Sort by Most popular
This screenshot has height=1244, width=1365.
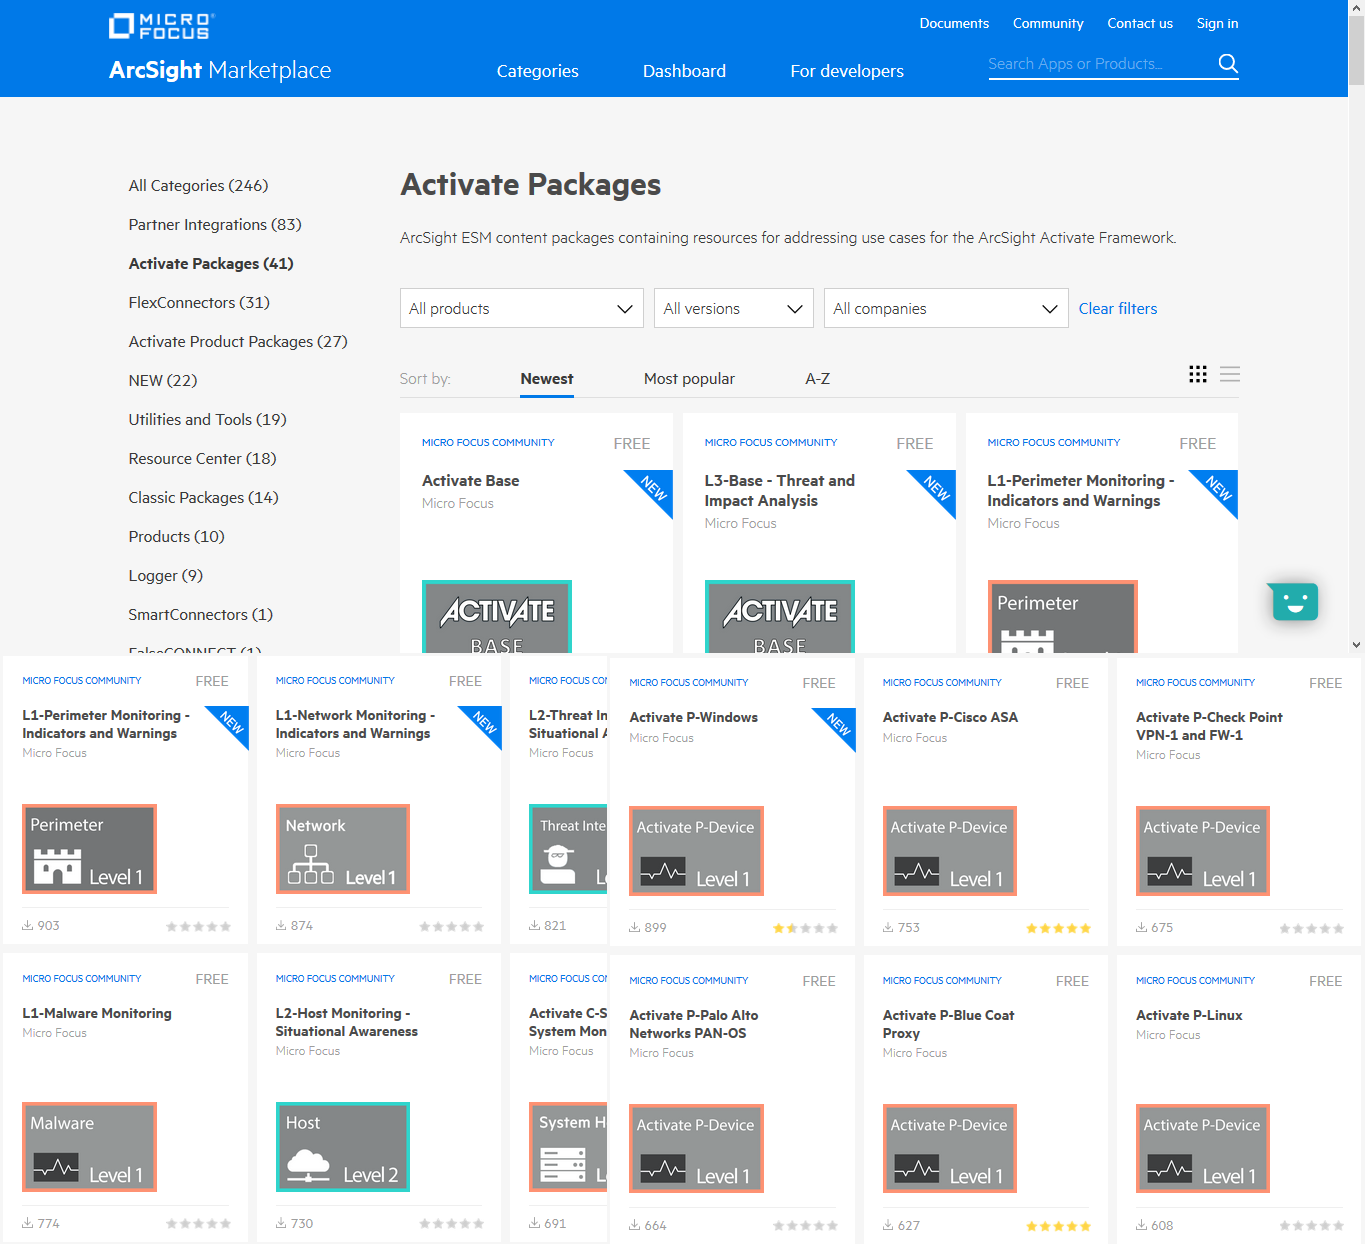point(689,379)
